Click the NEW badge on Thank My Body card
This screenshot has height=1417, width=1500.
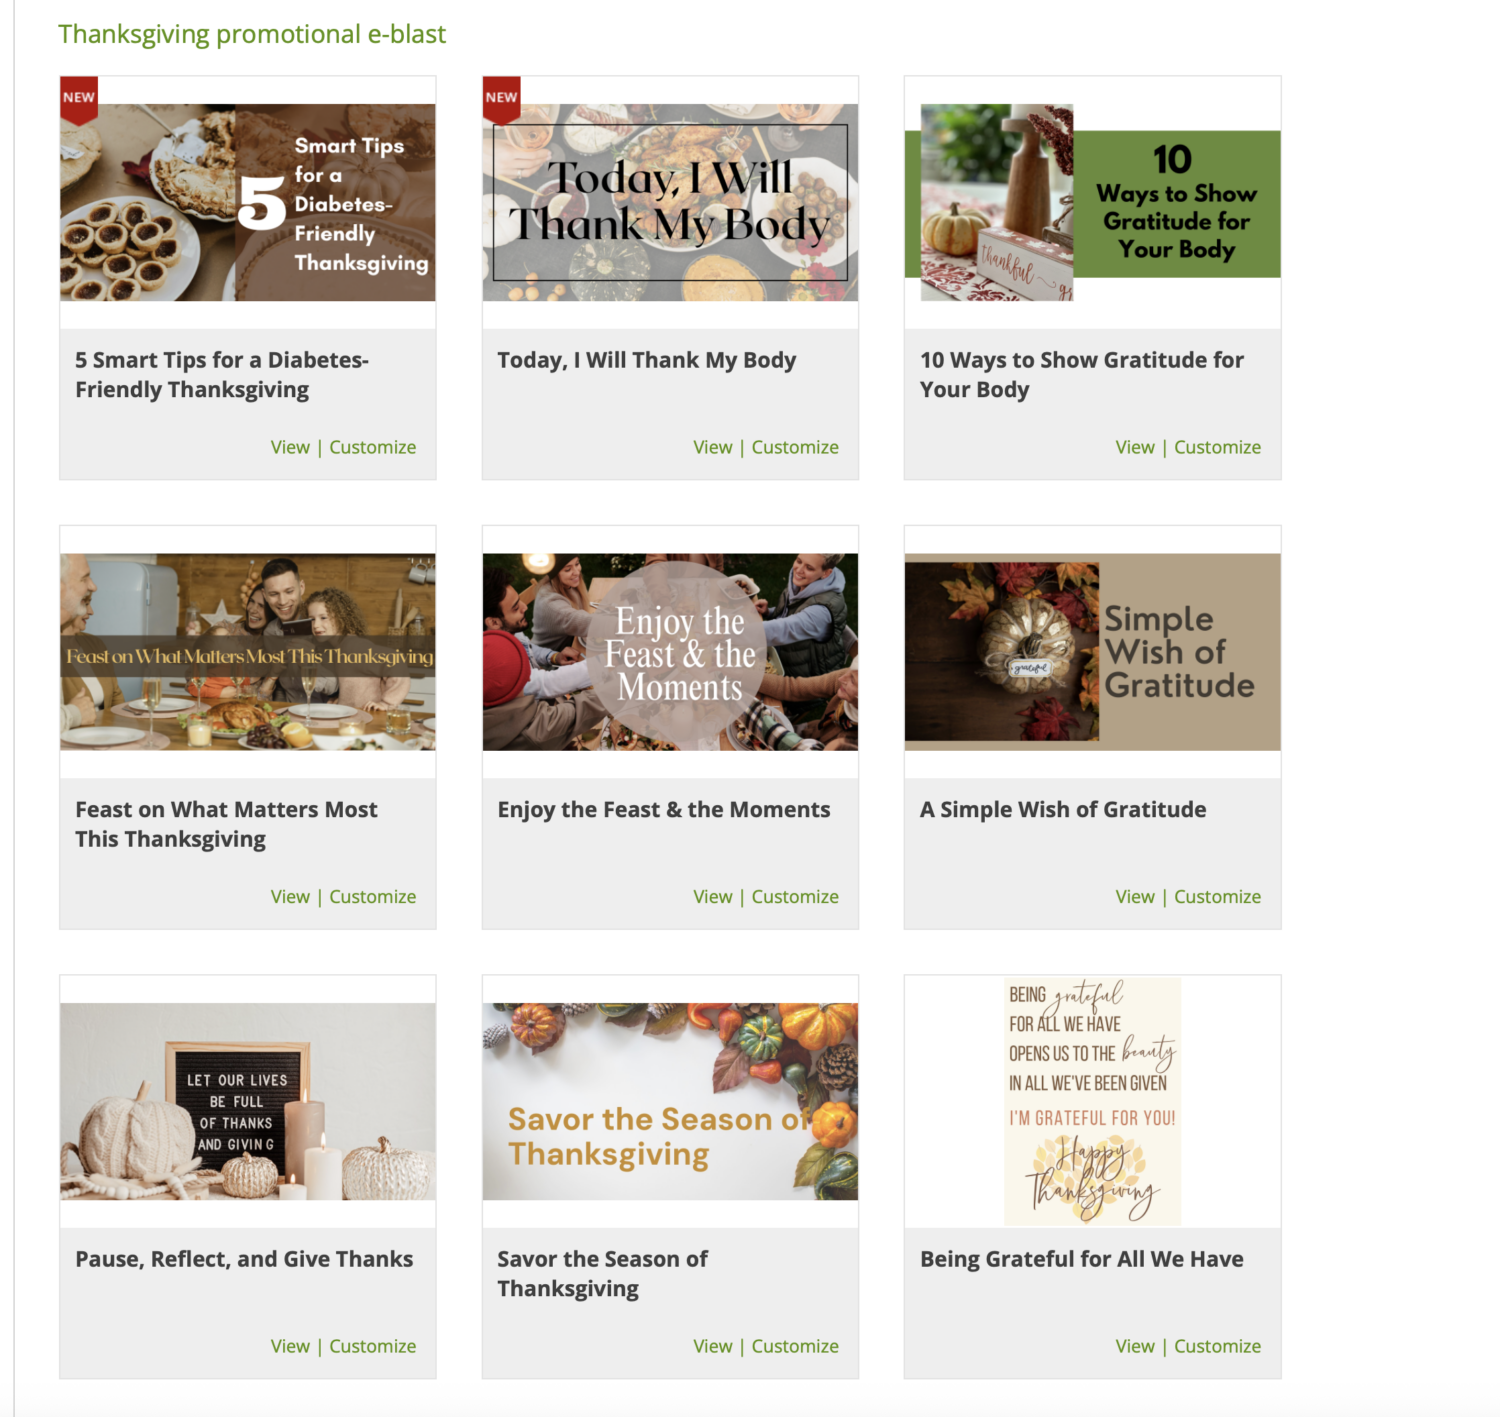pos(501,99)
